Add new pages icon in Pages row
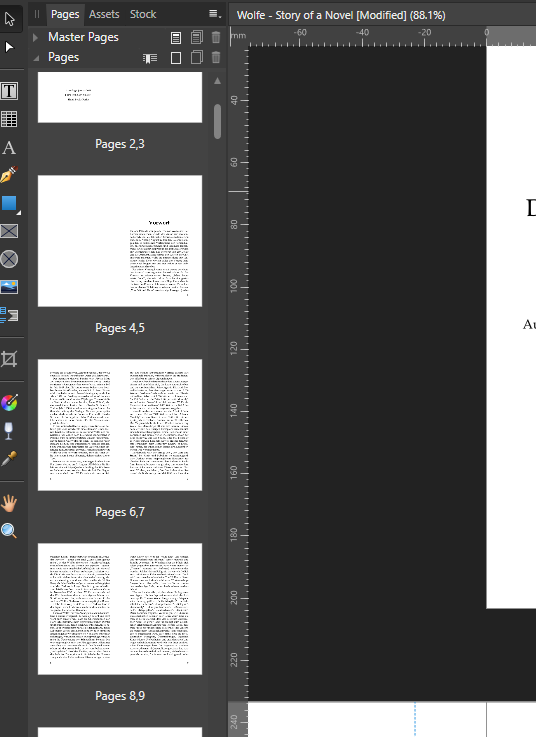 click(176, 58)
